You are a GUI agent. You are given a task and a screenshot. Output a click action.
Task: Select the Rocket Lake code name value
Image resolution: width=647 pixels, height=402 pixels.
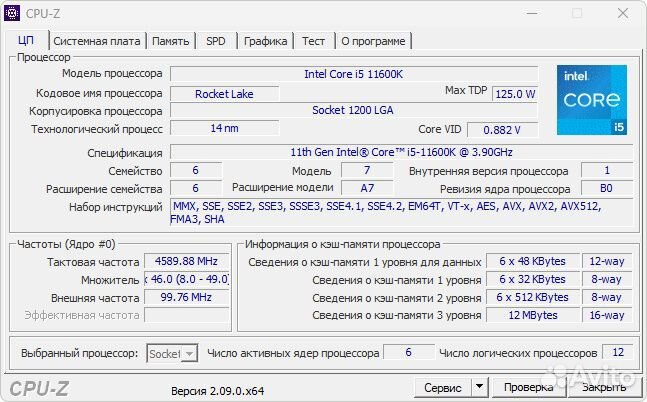click(224, 94)
